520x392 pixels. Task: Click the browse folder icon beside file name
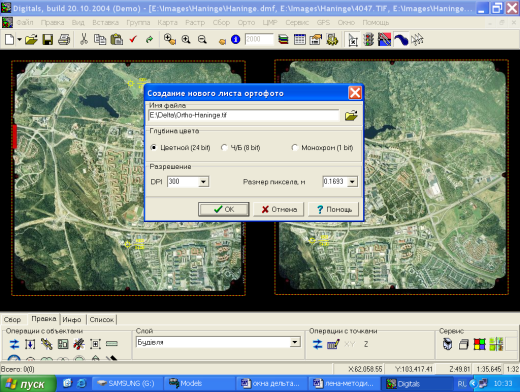(351, 116)
